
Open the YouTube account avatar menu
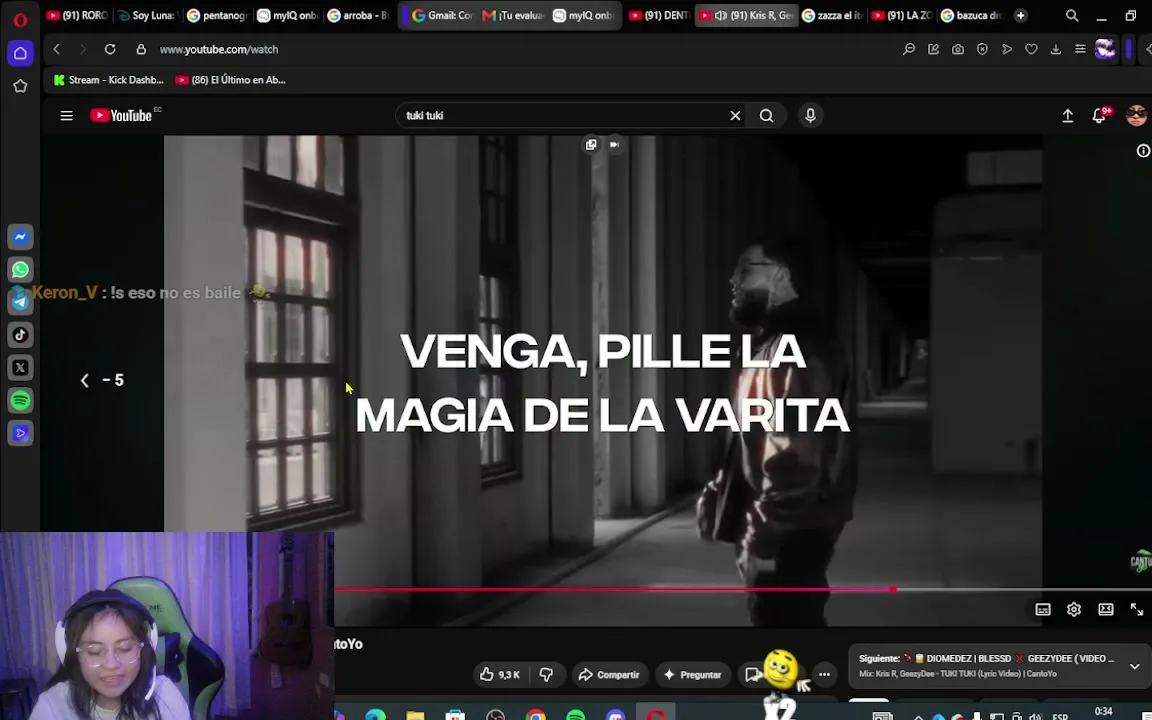1136,115
